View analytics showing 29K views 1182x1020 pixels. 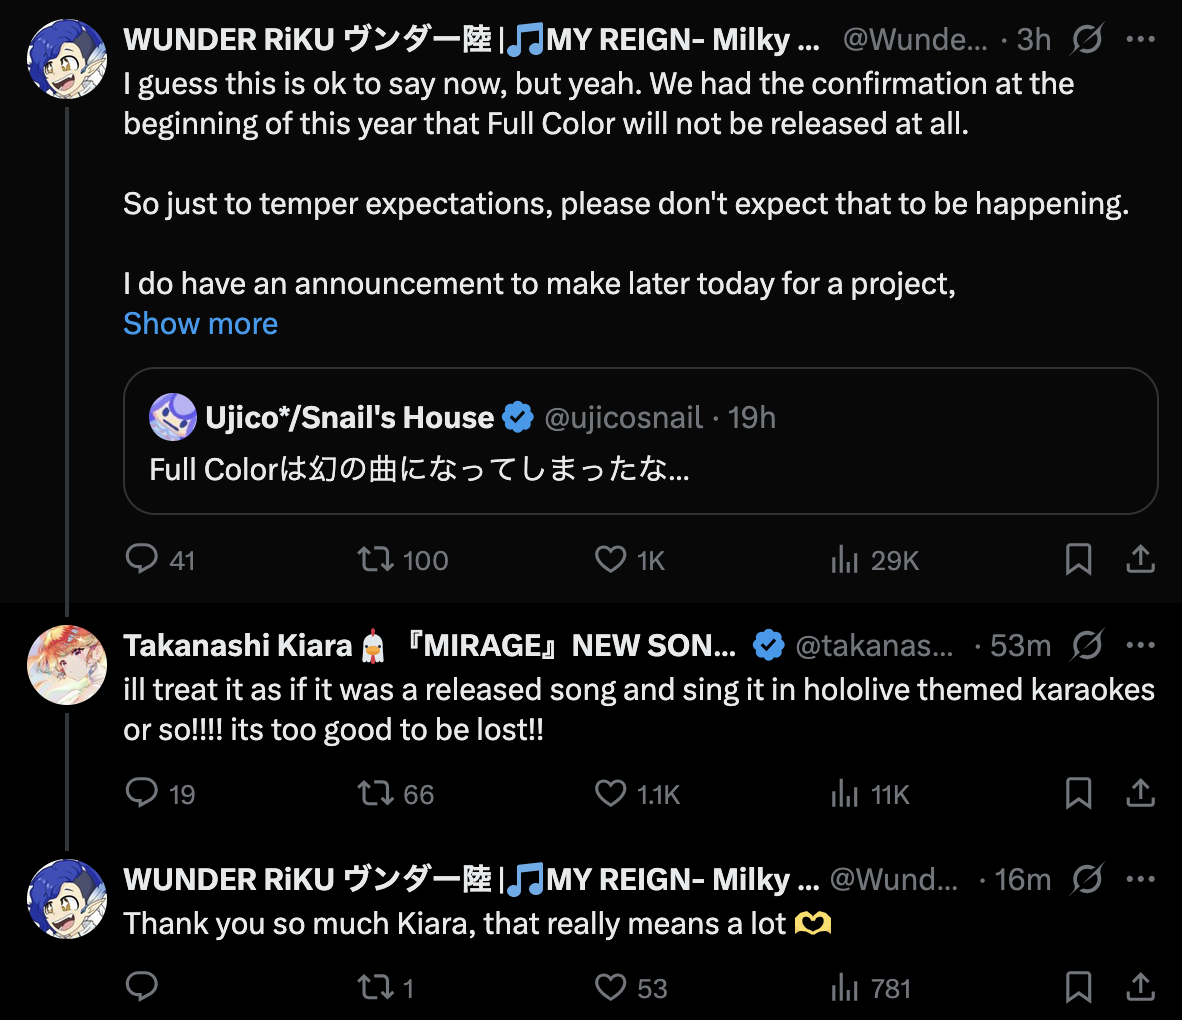(x=845, y=560)
